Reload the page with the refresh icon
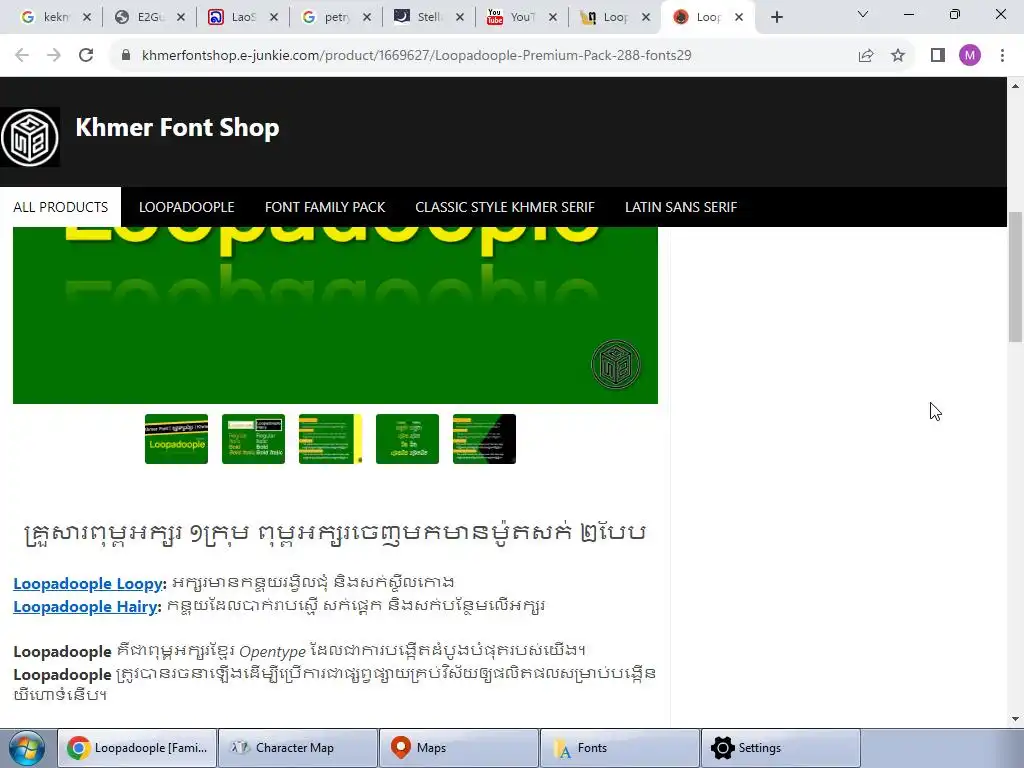Image resolution: width=1024 pixels, height=768 pixels. pos(86,56)
